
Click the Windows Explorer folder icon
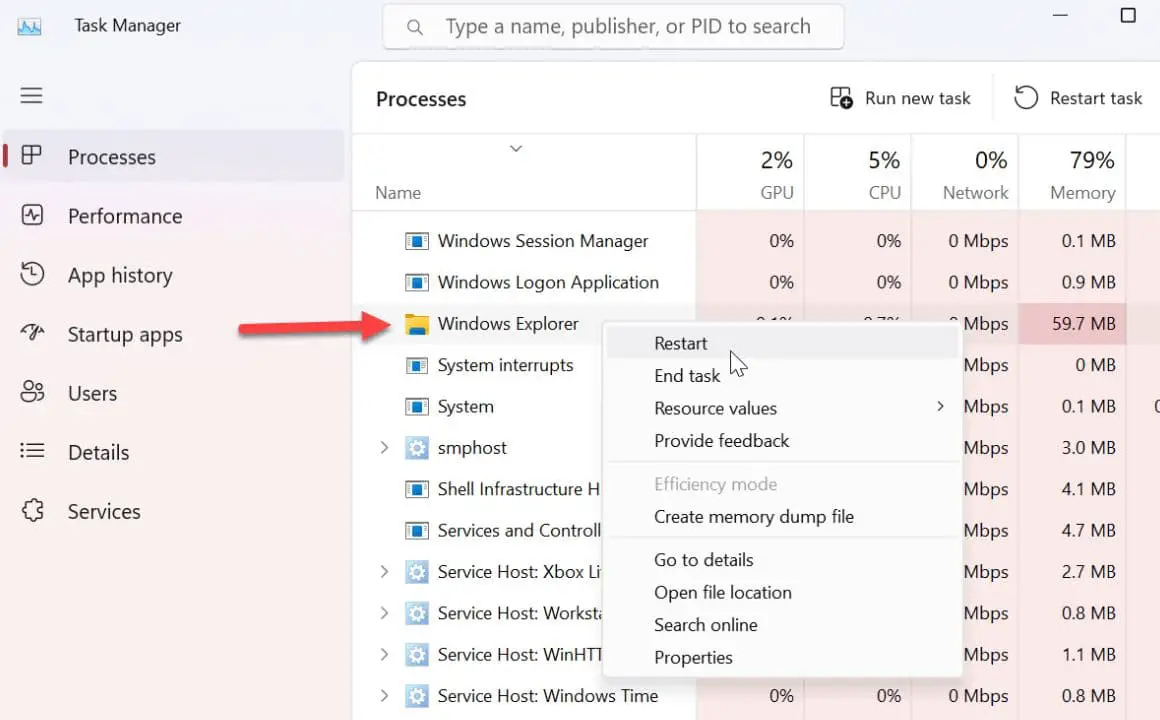pos(417,324)
